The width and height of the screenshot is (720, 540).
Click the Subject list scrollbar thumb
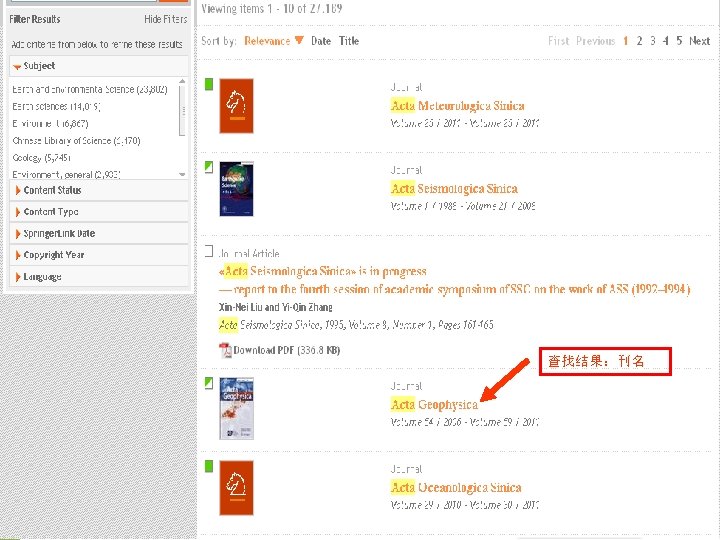182,111
